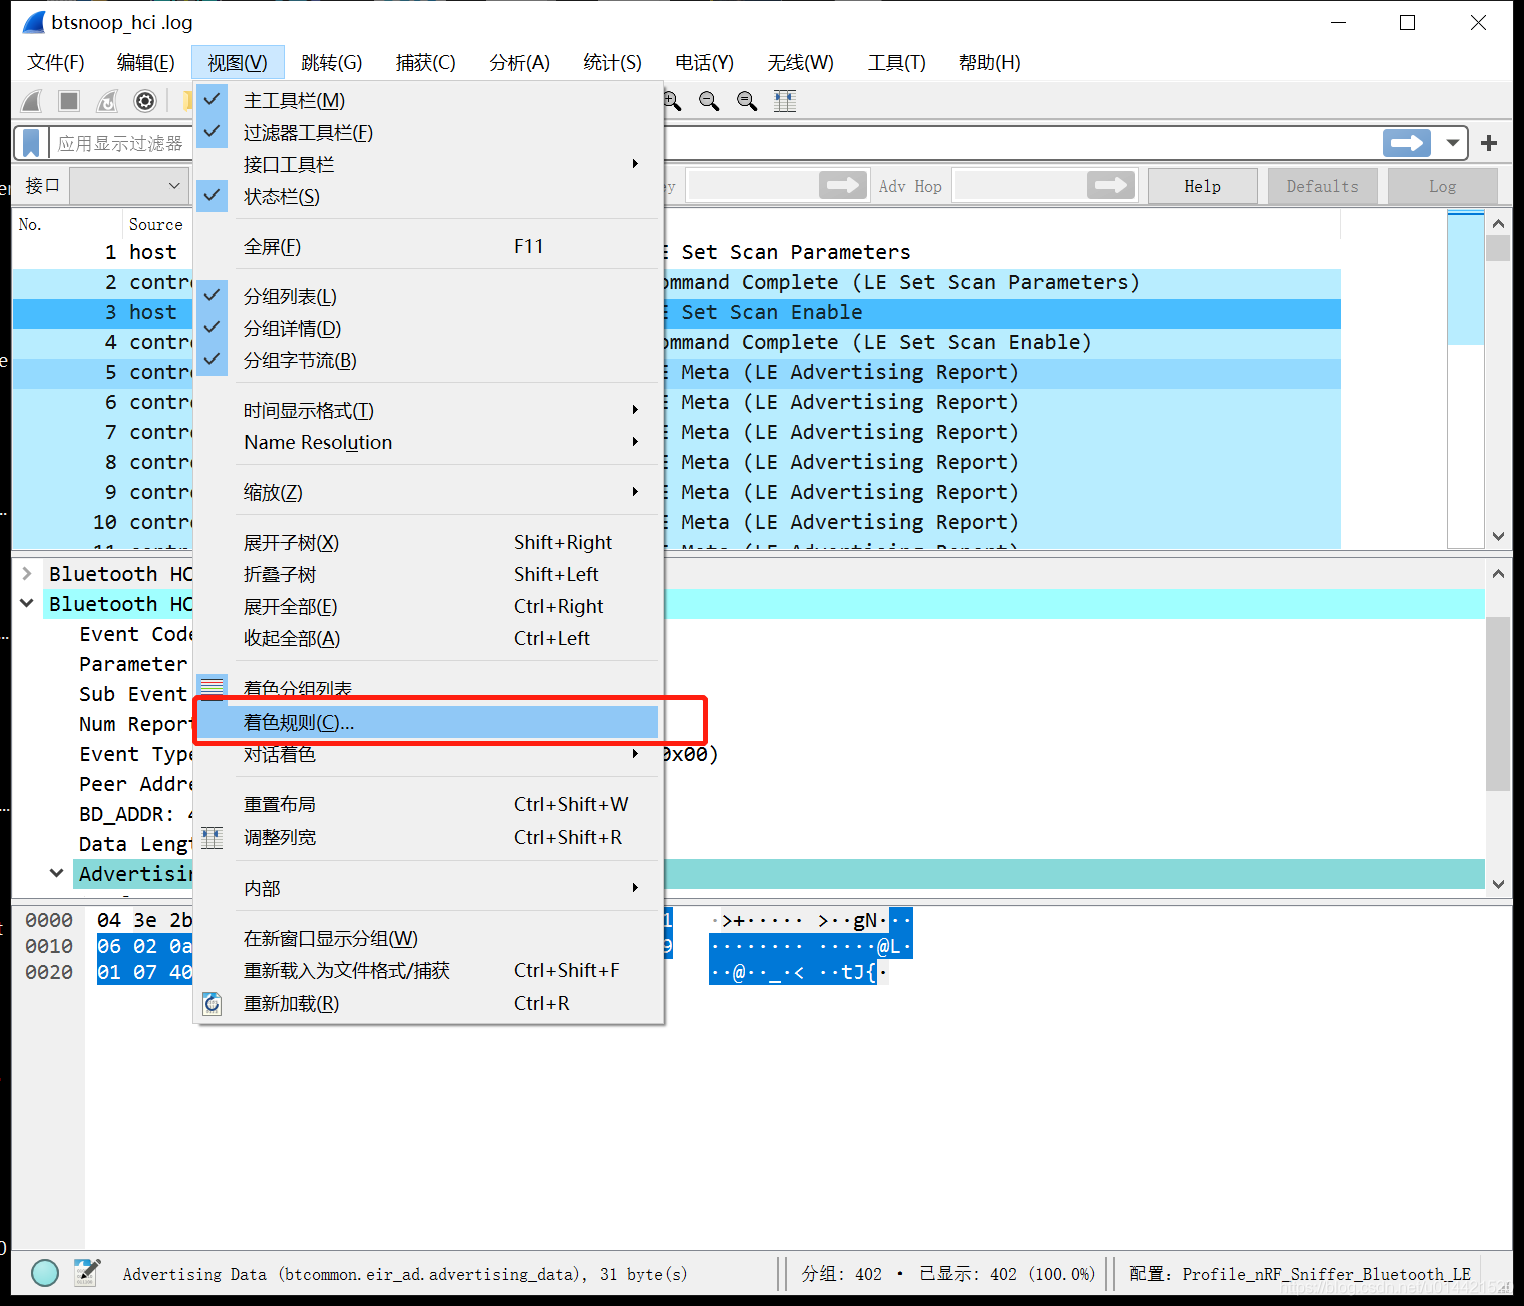Image resolution: width=1524 pixels, height=1306 pixels.
Task: Click the expert information circle icon
Action: pos(45,1273)
